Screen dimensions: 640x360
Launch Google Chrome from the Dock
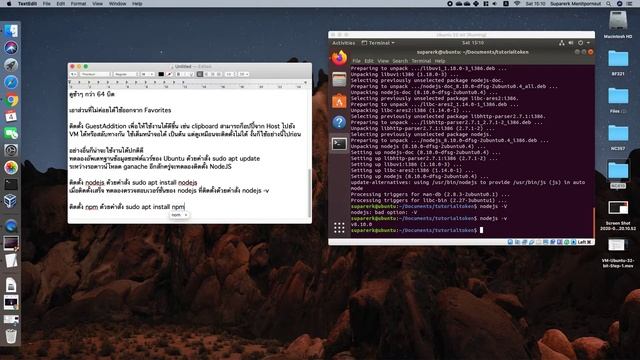click(x=11, y=100)
